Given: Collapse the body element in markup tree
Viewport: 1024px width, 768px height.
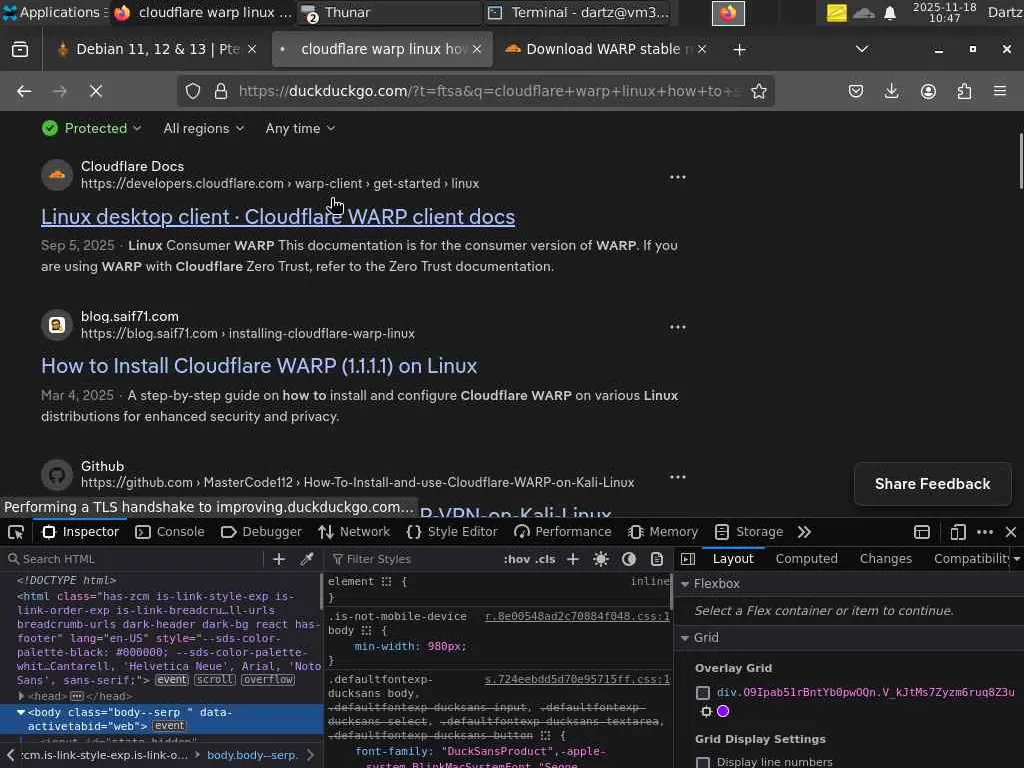Looking at the screenshot, I should pos(21,712).
